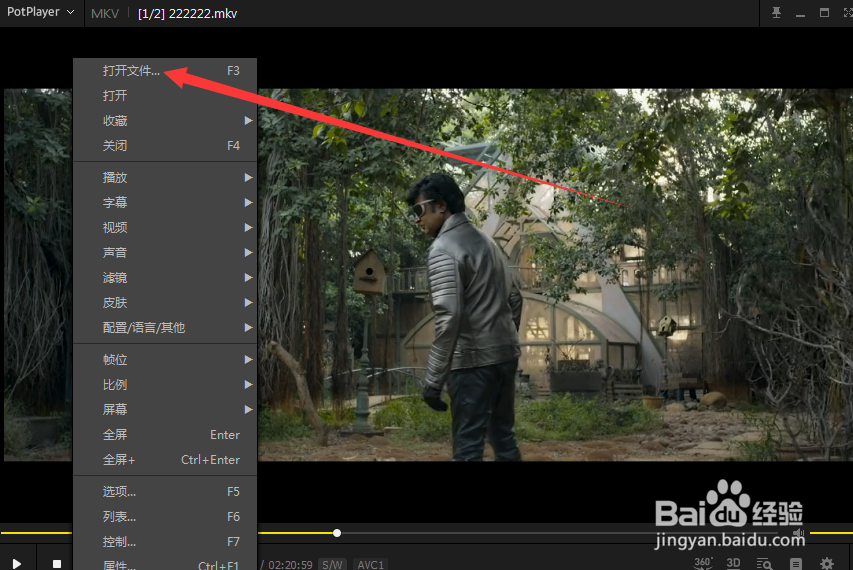The image size is (853, 570).
Task: Open settings gear in control bar
Action: (x=827, y=563)
